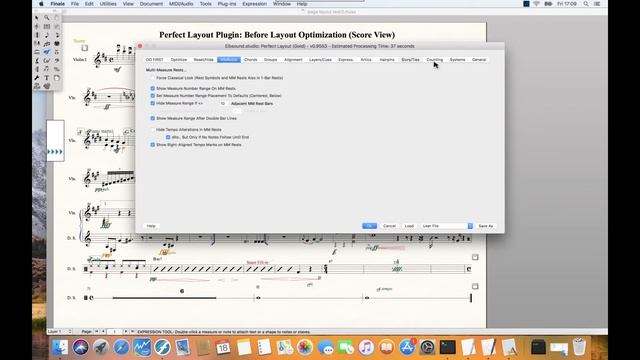Open the Trash in the Dock
This screenshot has width=640, height=360.
[x=579, y=347]
